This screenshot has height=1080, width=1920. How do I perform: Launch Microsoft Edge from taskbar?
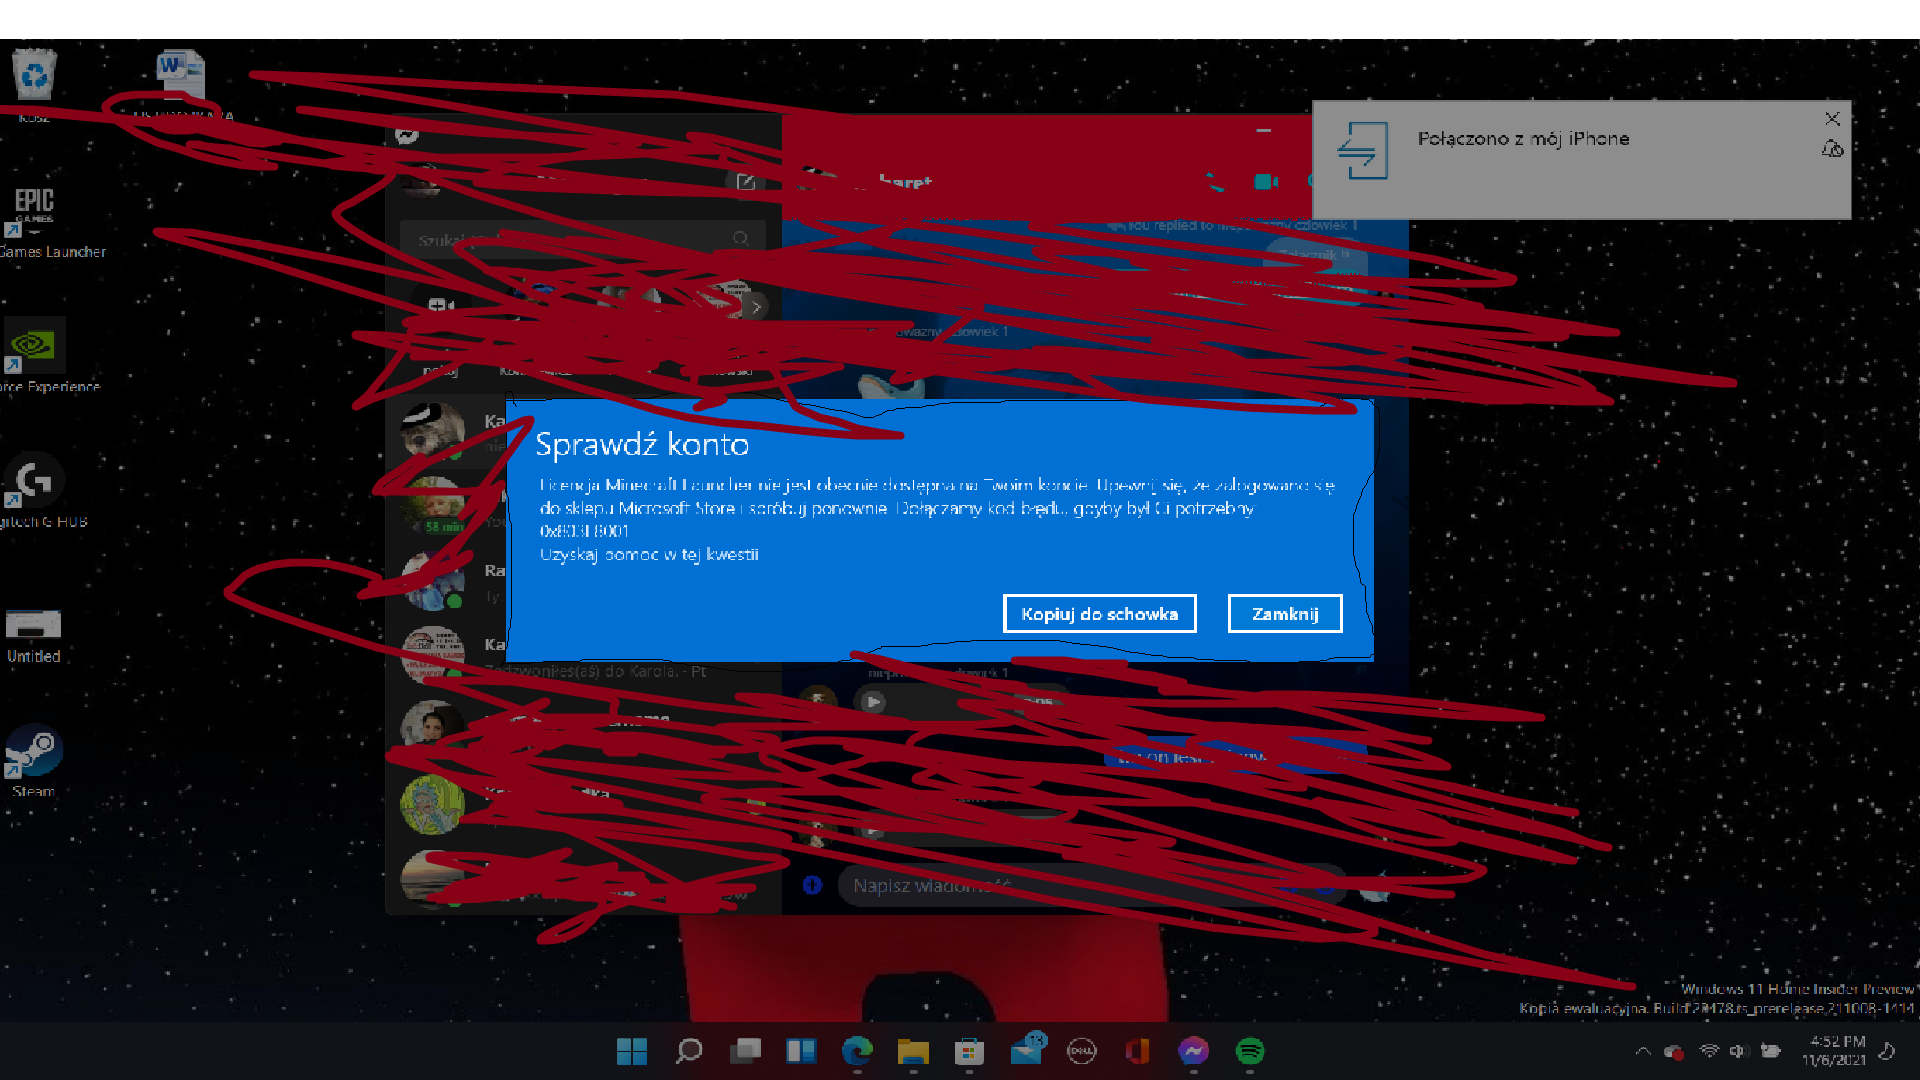tap(857, 1051)
